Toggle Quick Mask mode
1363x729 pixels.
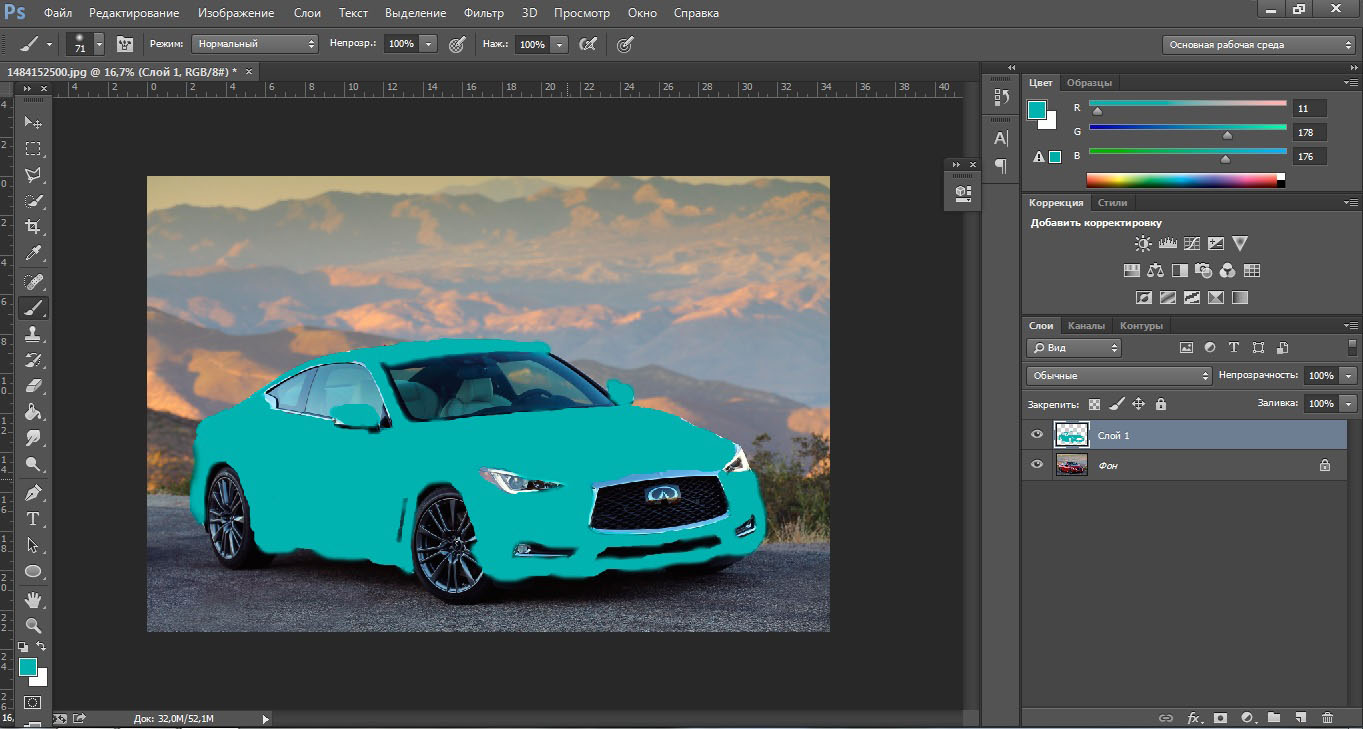pyautogui.click(x=33, y=703)
